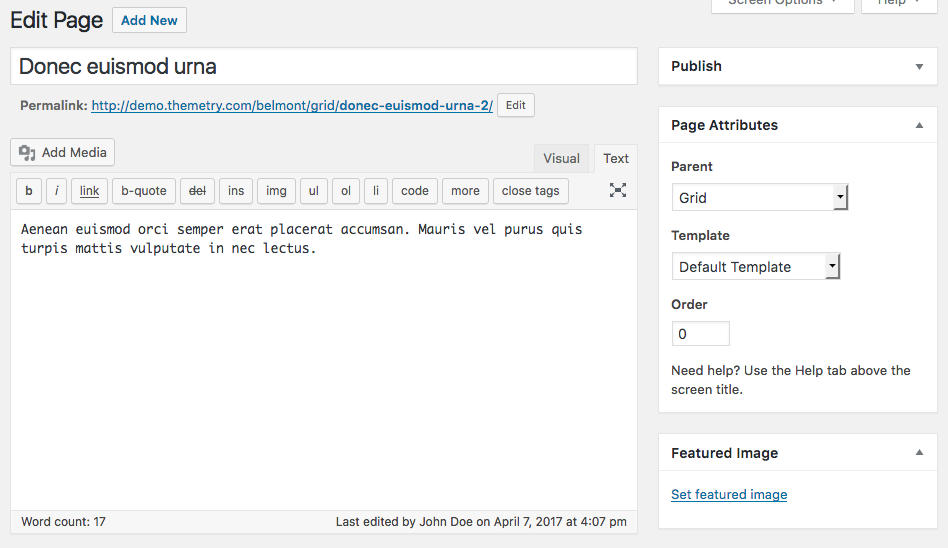Switch to the Visual editor tab
Viewport: 948px width, 548px height.
point(561,158)
